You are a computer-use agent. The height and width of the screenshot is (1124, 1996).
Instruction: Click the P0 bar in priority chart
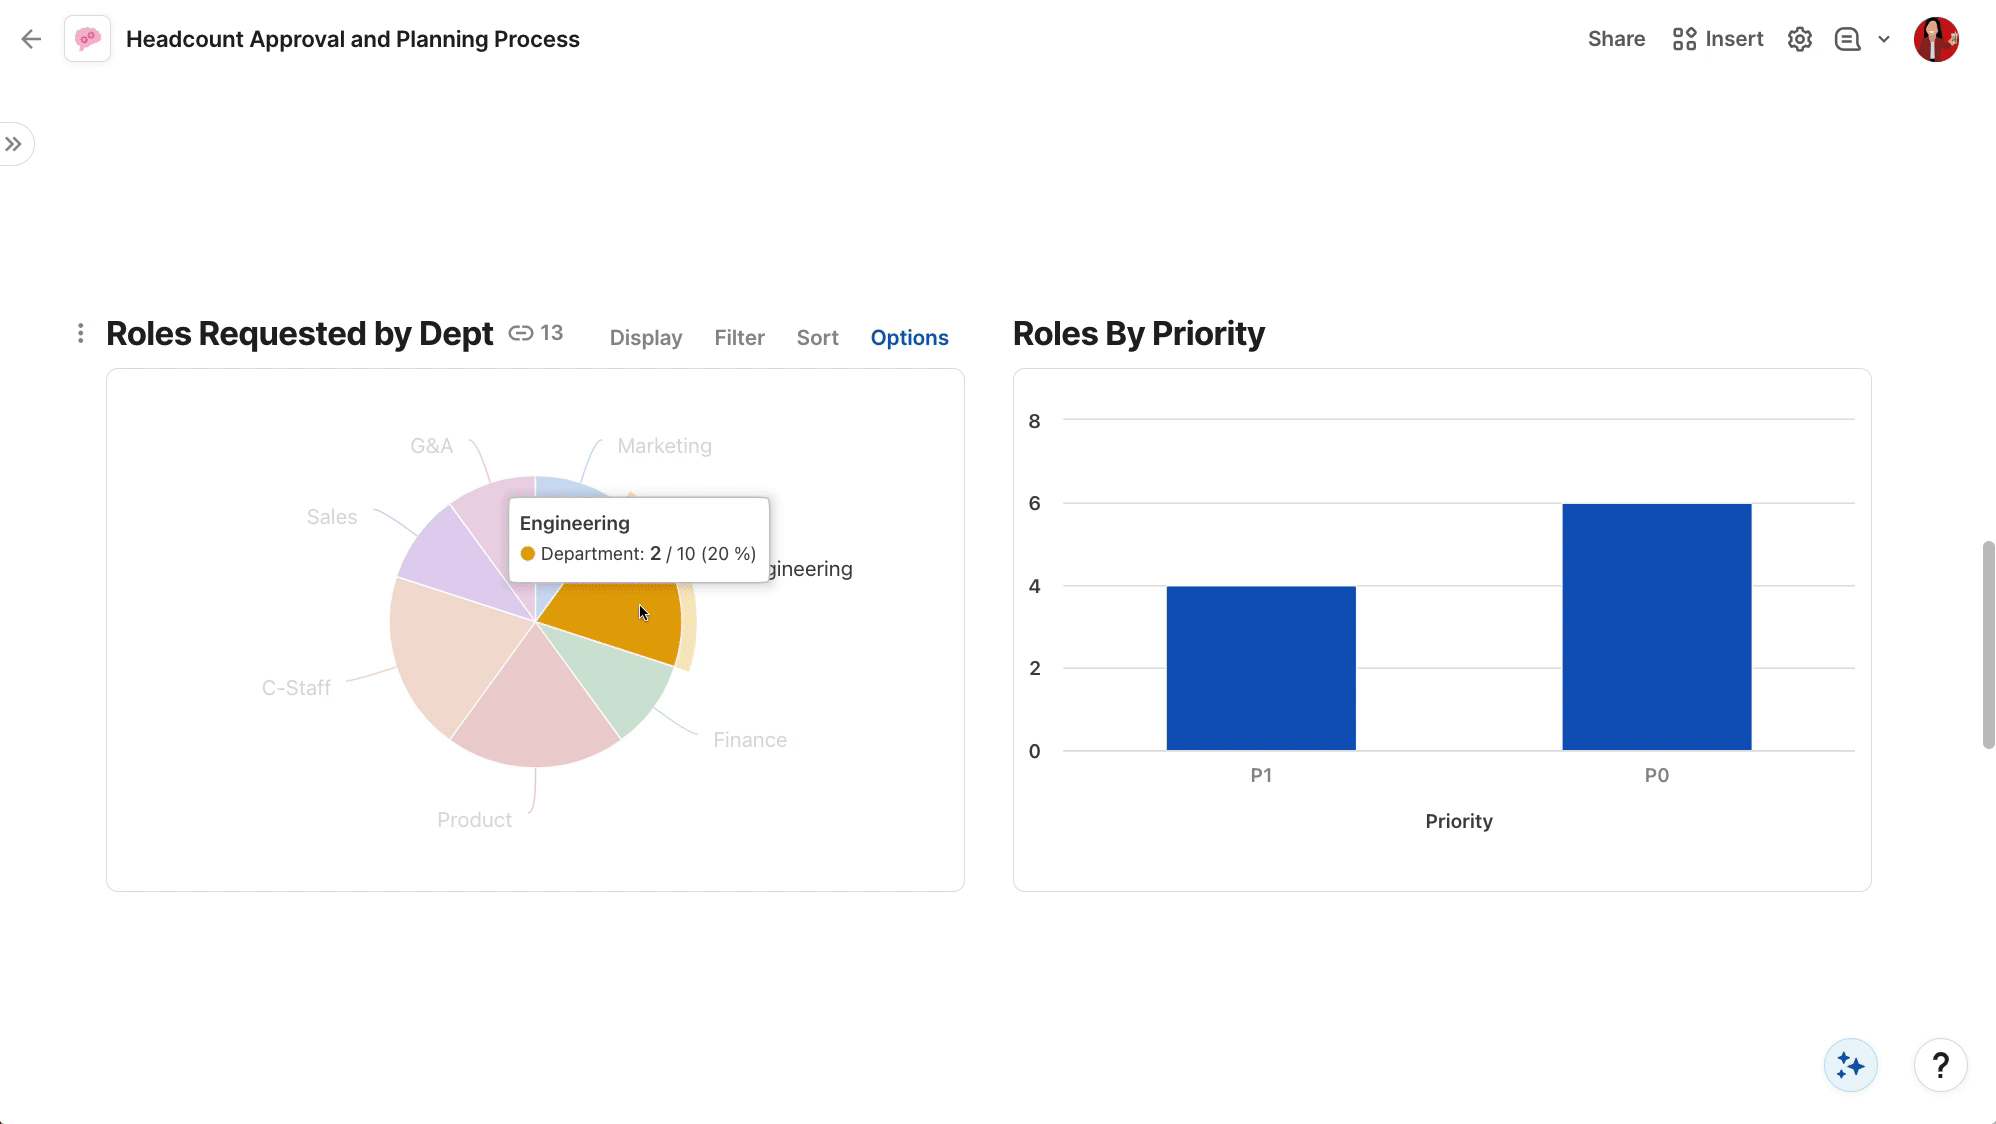coord(1656,627)
